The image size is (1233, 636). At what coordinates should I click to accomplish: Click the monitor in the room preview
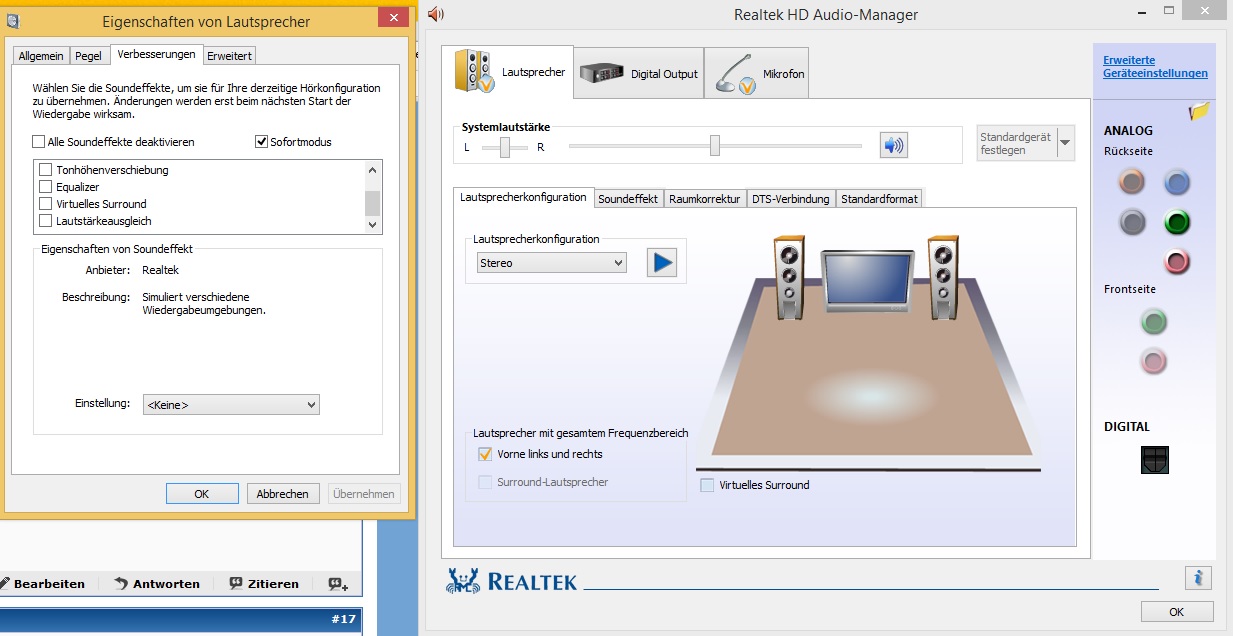tap(866, 283)
